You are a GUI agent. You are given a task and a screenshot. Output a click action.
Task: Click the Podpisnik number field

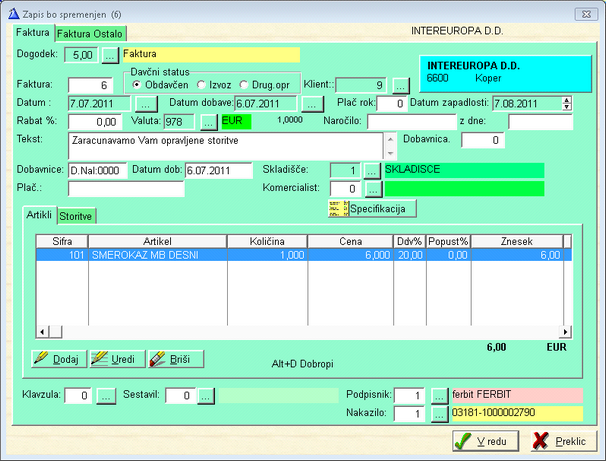pyautogui.click(x=409, y=396)
